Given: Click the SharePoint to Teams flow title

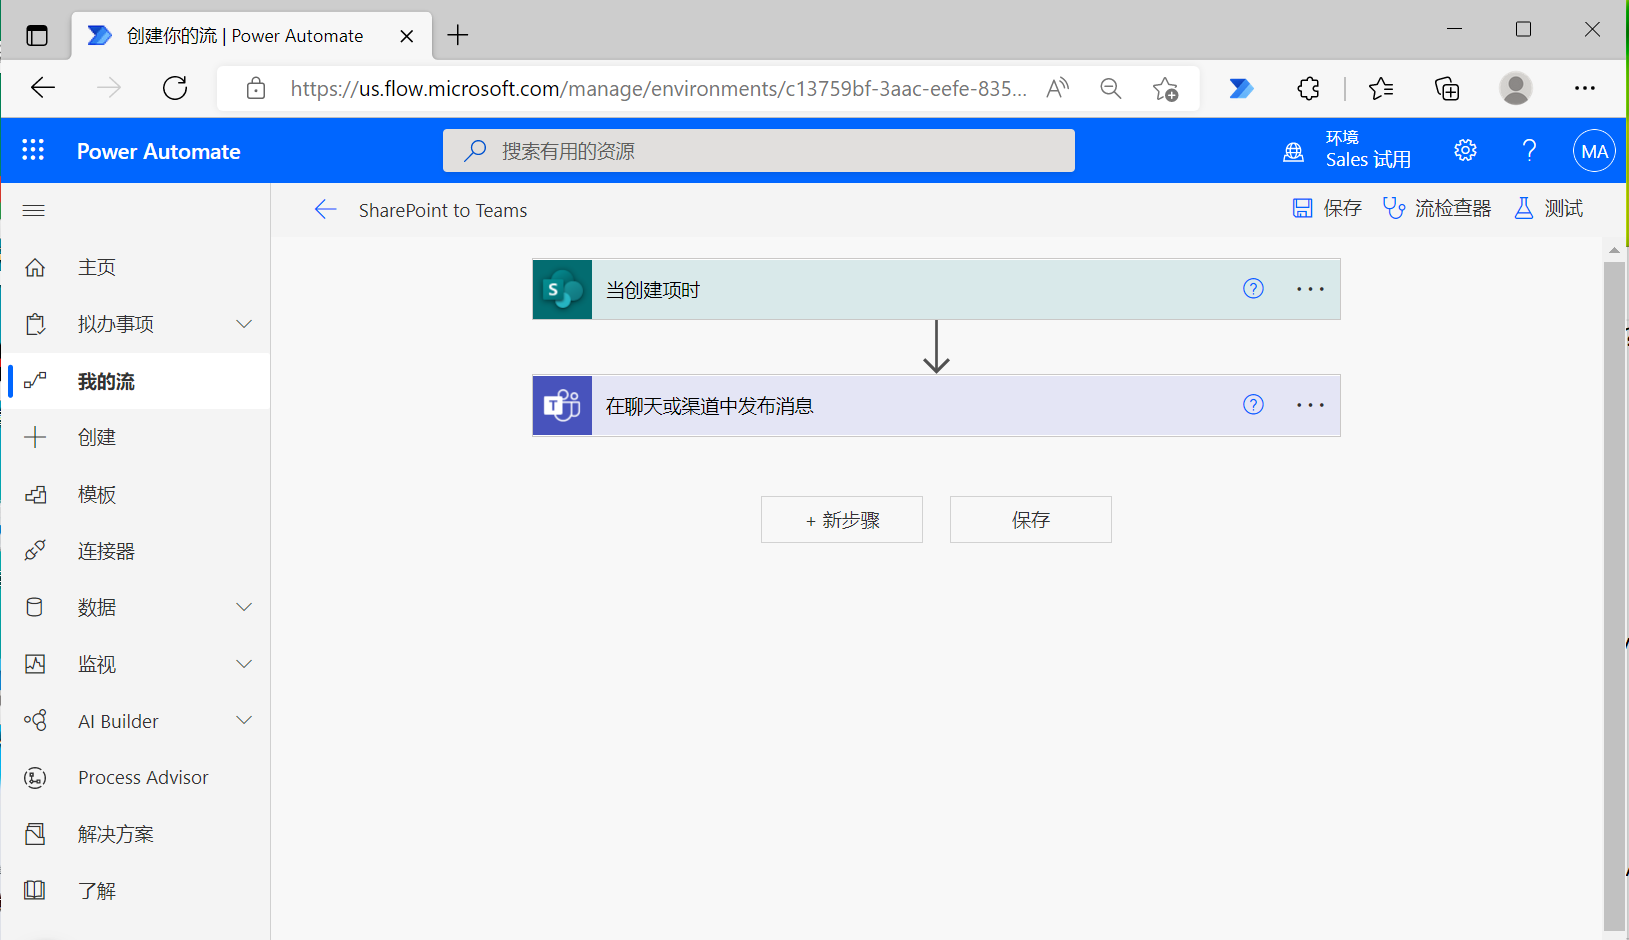Looking at the screenshot, I should pyautogui.click(x=443, y=210).
